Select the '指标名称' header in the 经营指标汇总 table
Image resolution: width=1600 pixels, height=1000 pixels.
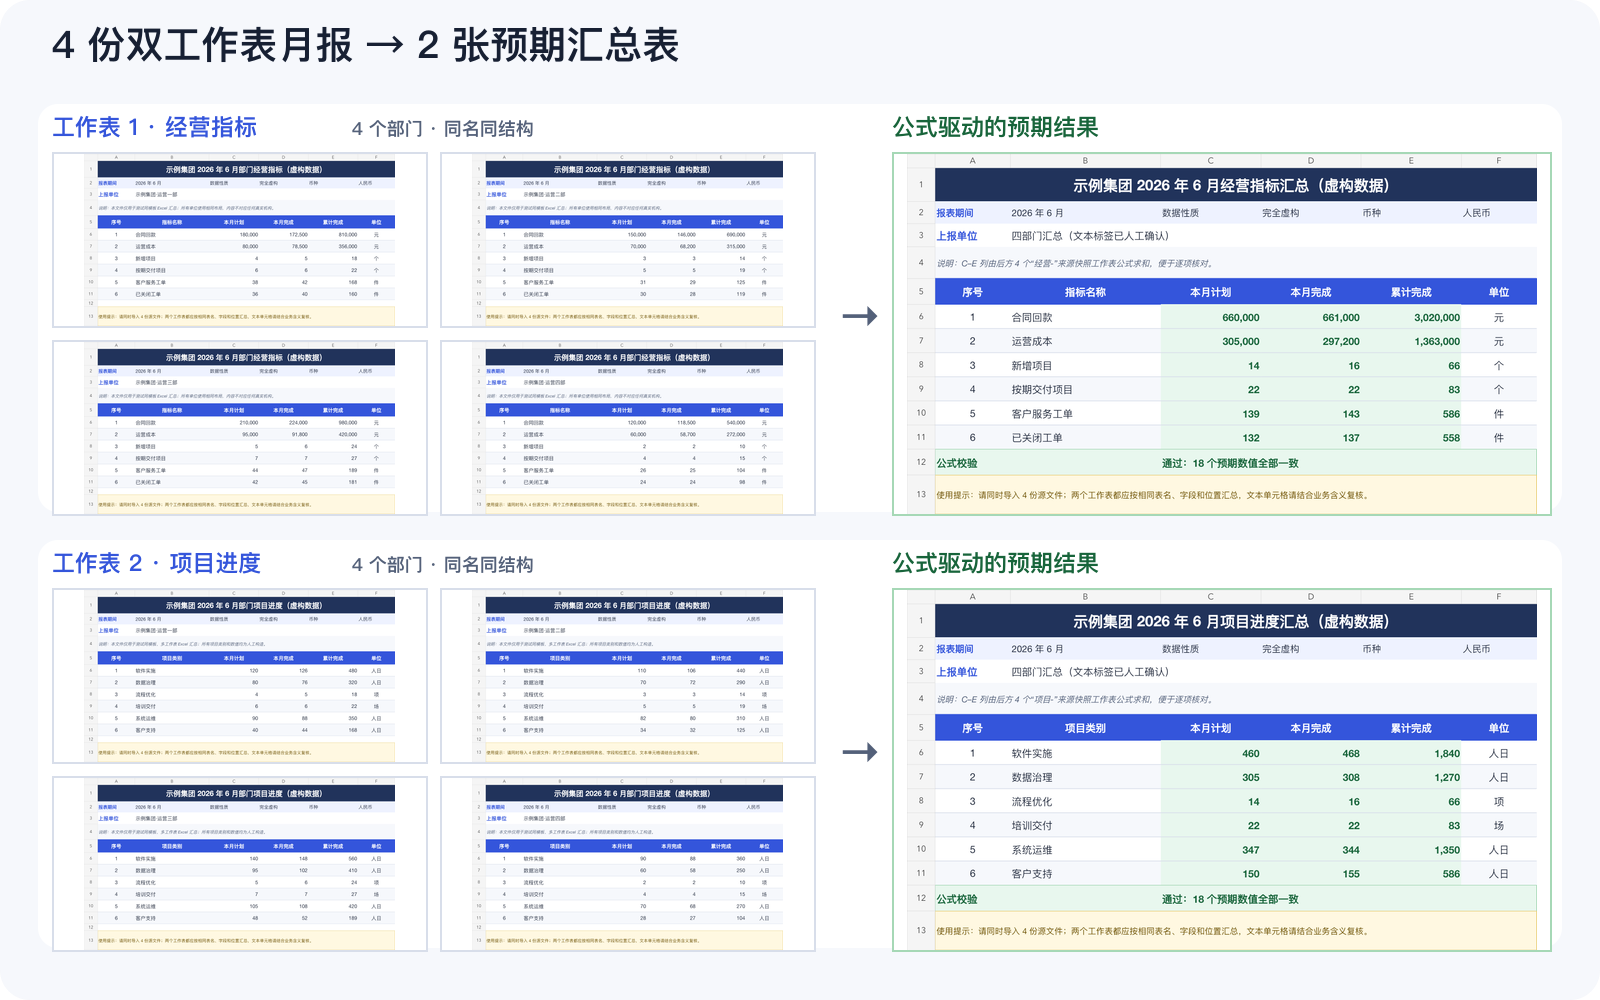[x=1085, y=292]
